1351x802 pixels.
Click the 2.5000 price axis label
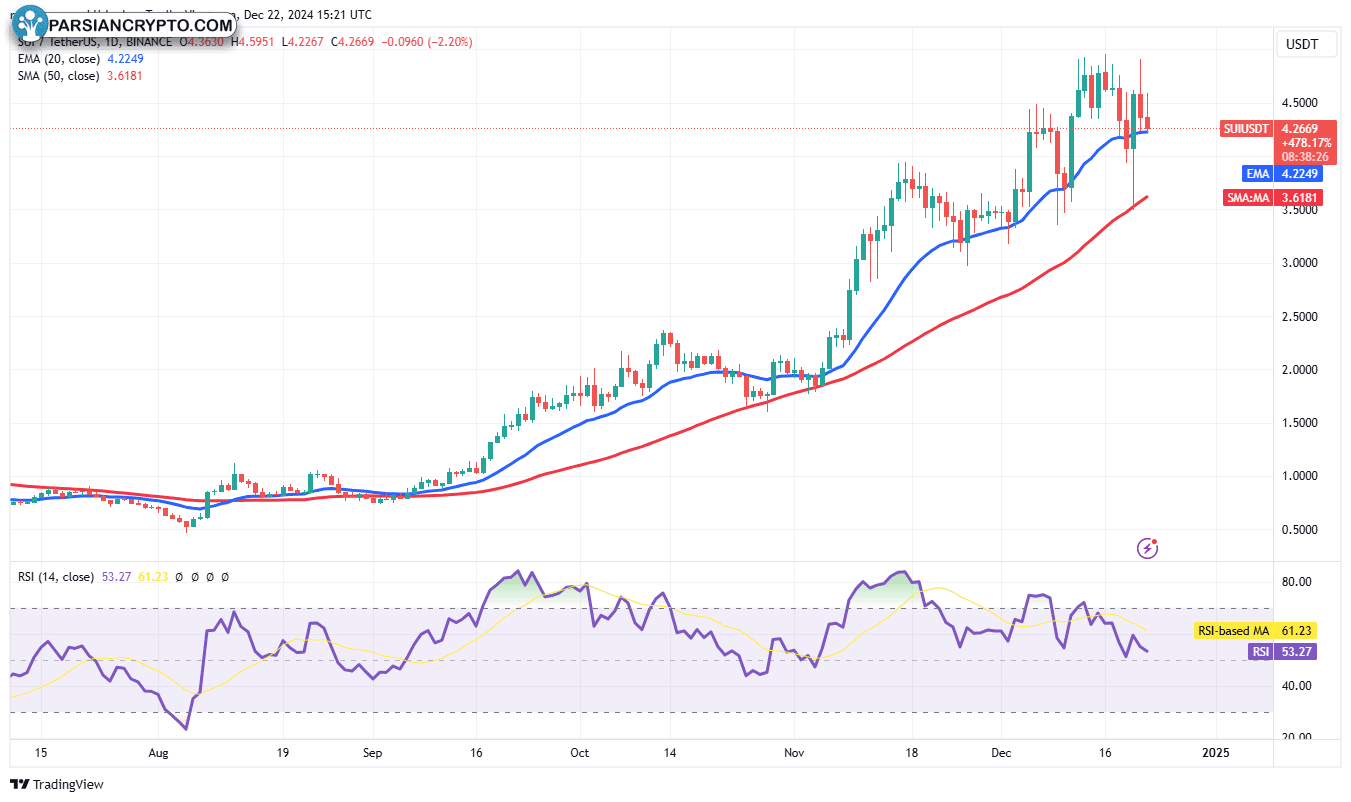point(1302,317)
